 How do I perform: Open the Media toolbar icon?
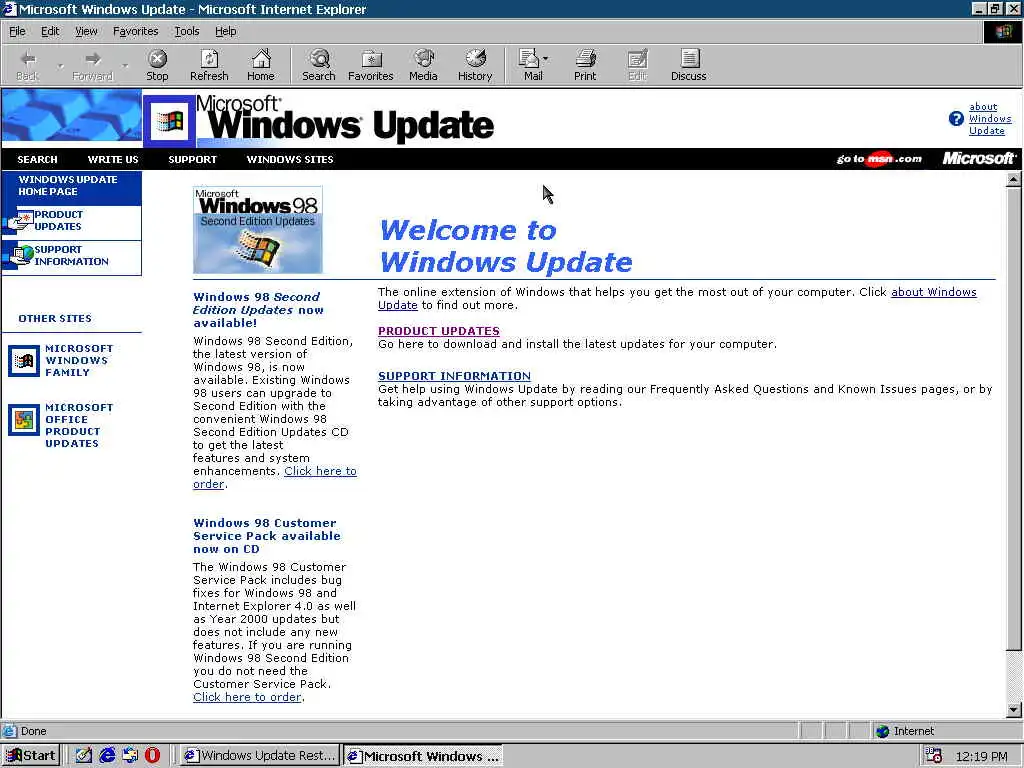[423, 65]
